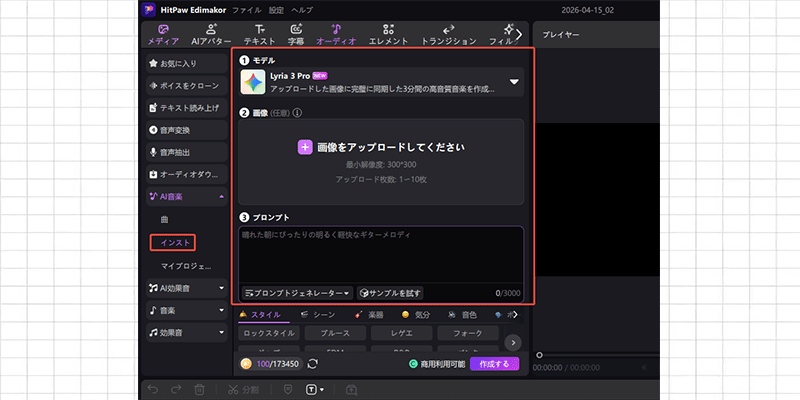
Task: Open the AIアバター avatar tool
Action: (x=211, y=35)
